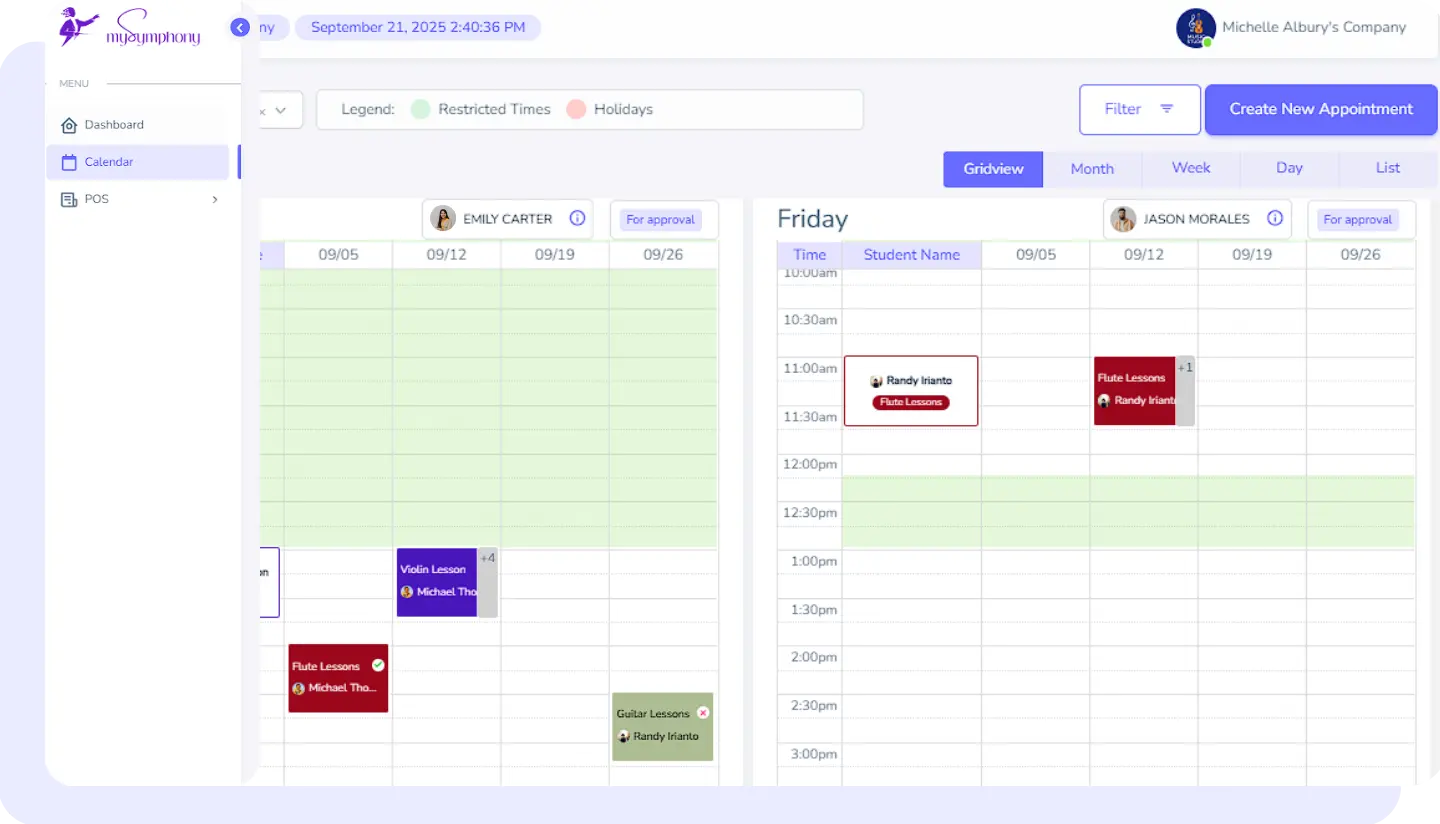This screenshot has height=824, width=1440.
Task: Click the pink Holidays legend swatch
Action: click(576, 109)
